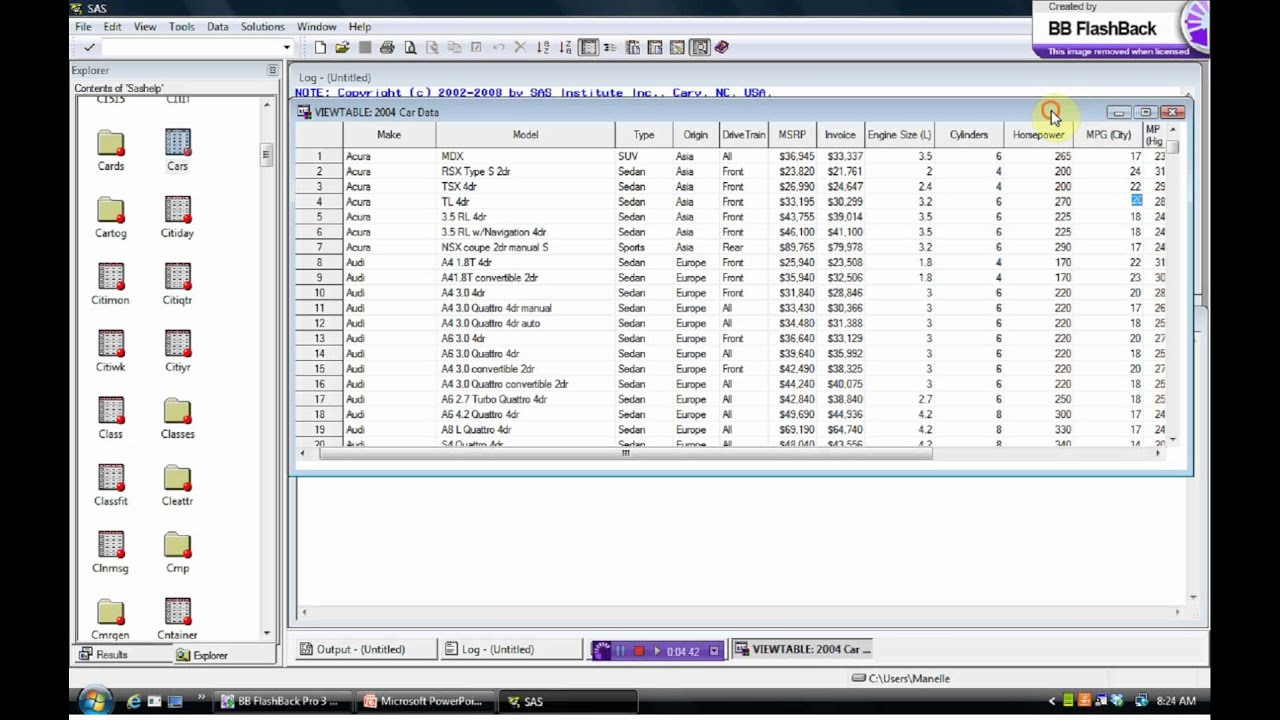Open the View menu
Screen dimensions: 1280x720
point(145,27)
